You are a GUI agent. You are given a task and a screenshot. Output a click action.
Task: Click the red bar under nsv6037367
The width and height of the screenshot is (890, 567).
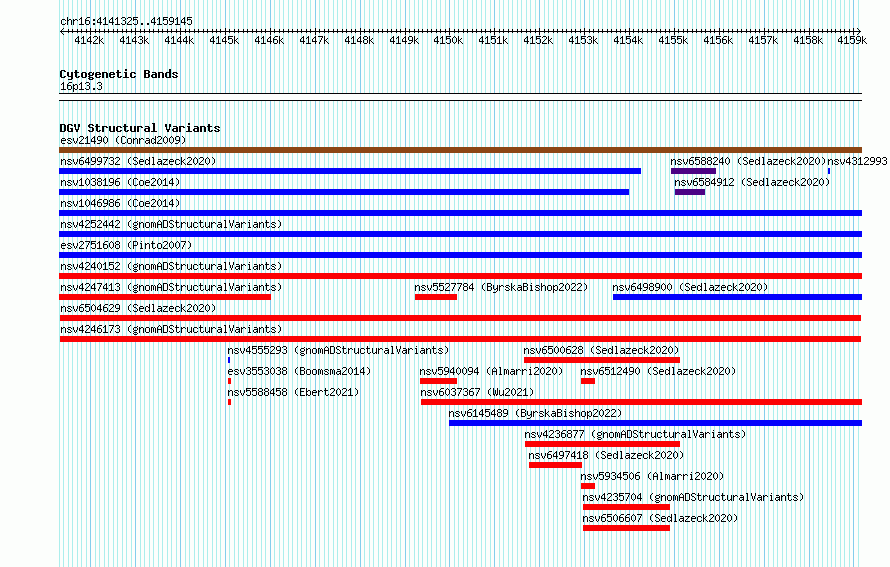coord(641,402)
